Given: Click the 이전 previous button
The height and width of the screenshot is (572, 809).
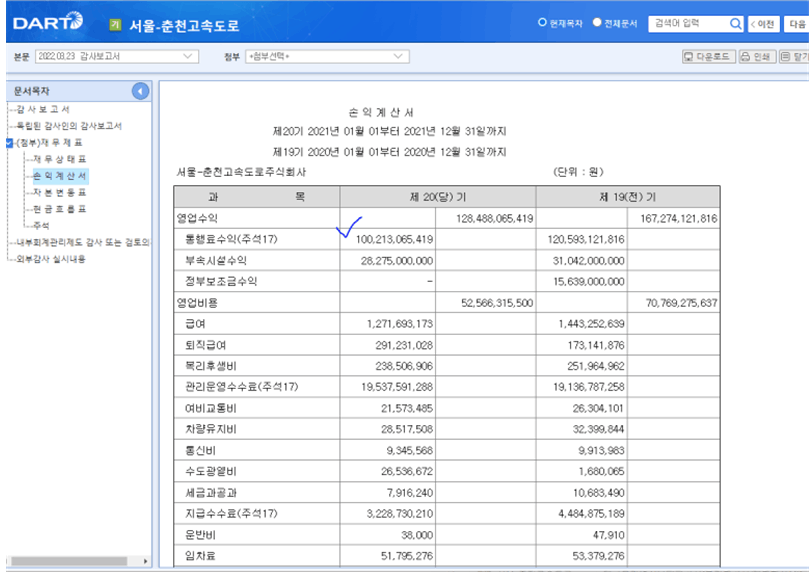Looking at the screenshot, I should coord(764,24).
